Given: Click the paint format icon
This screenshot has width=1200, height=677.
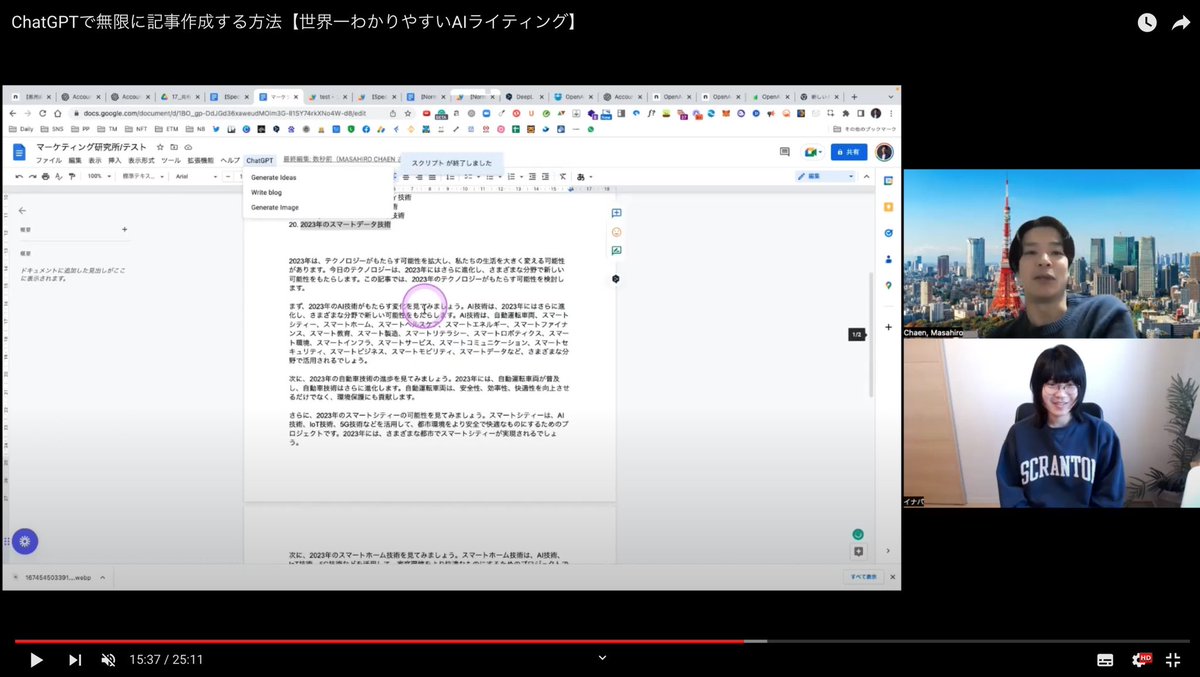Looking at the screenshot, I should (71, 176).
